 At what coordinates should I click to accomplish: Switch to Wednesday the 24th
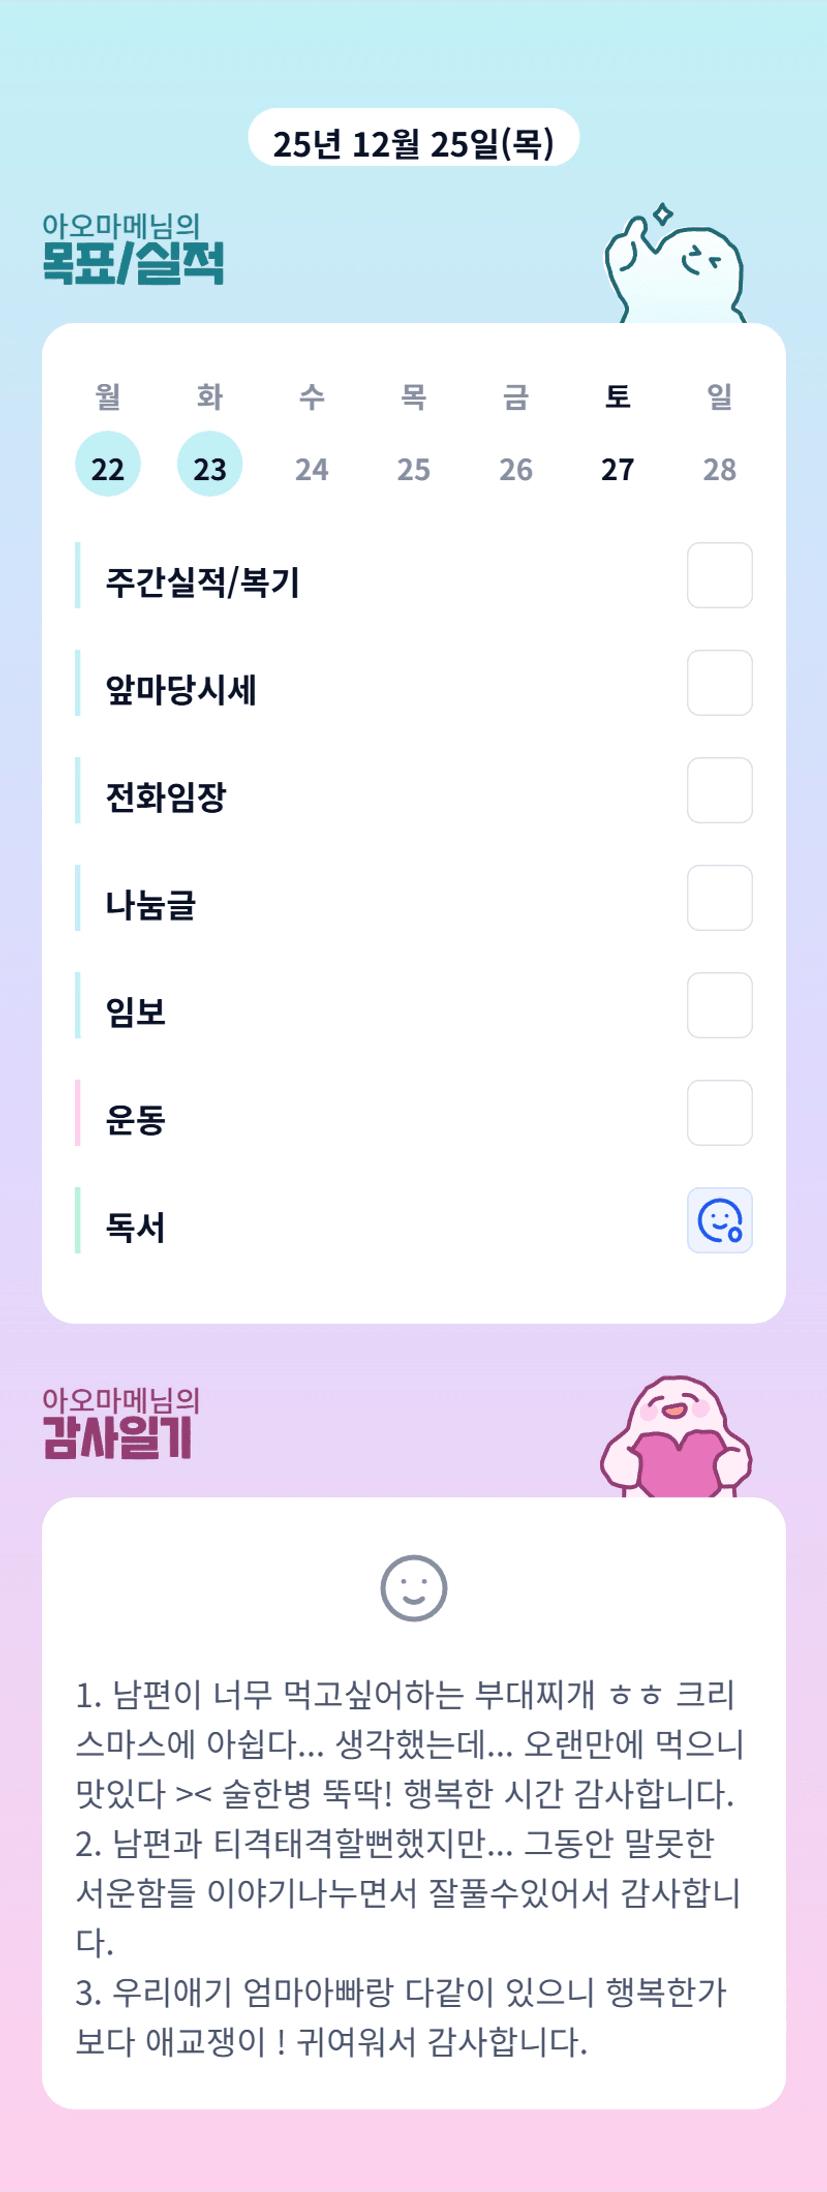tap(312, 468)
